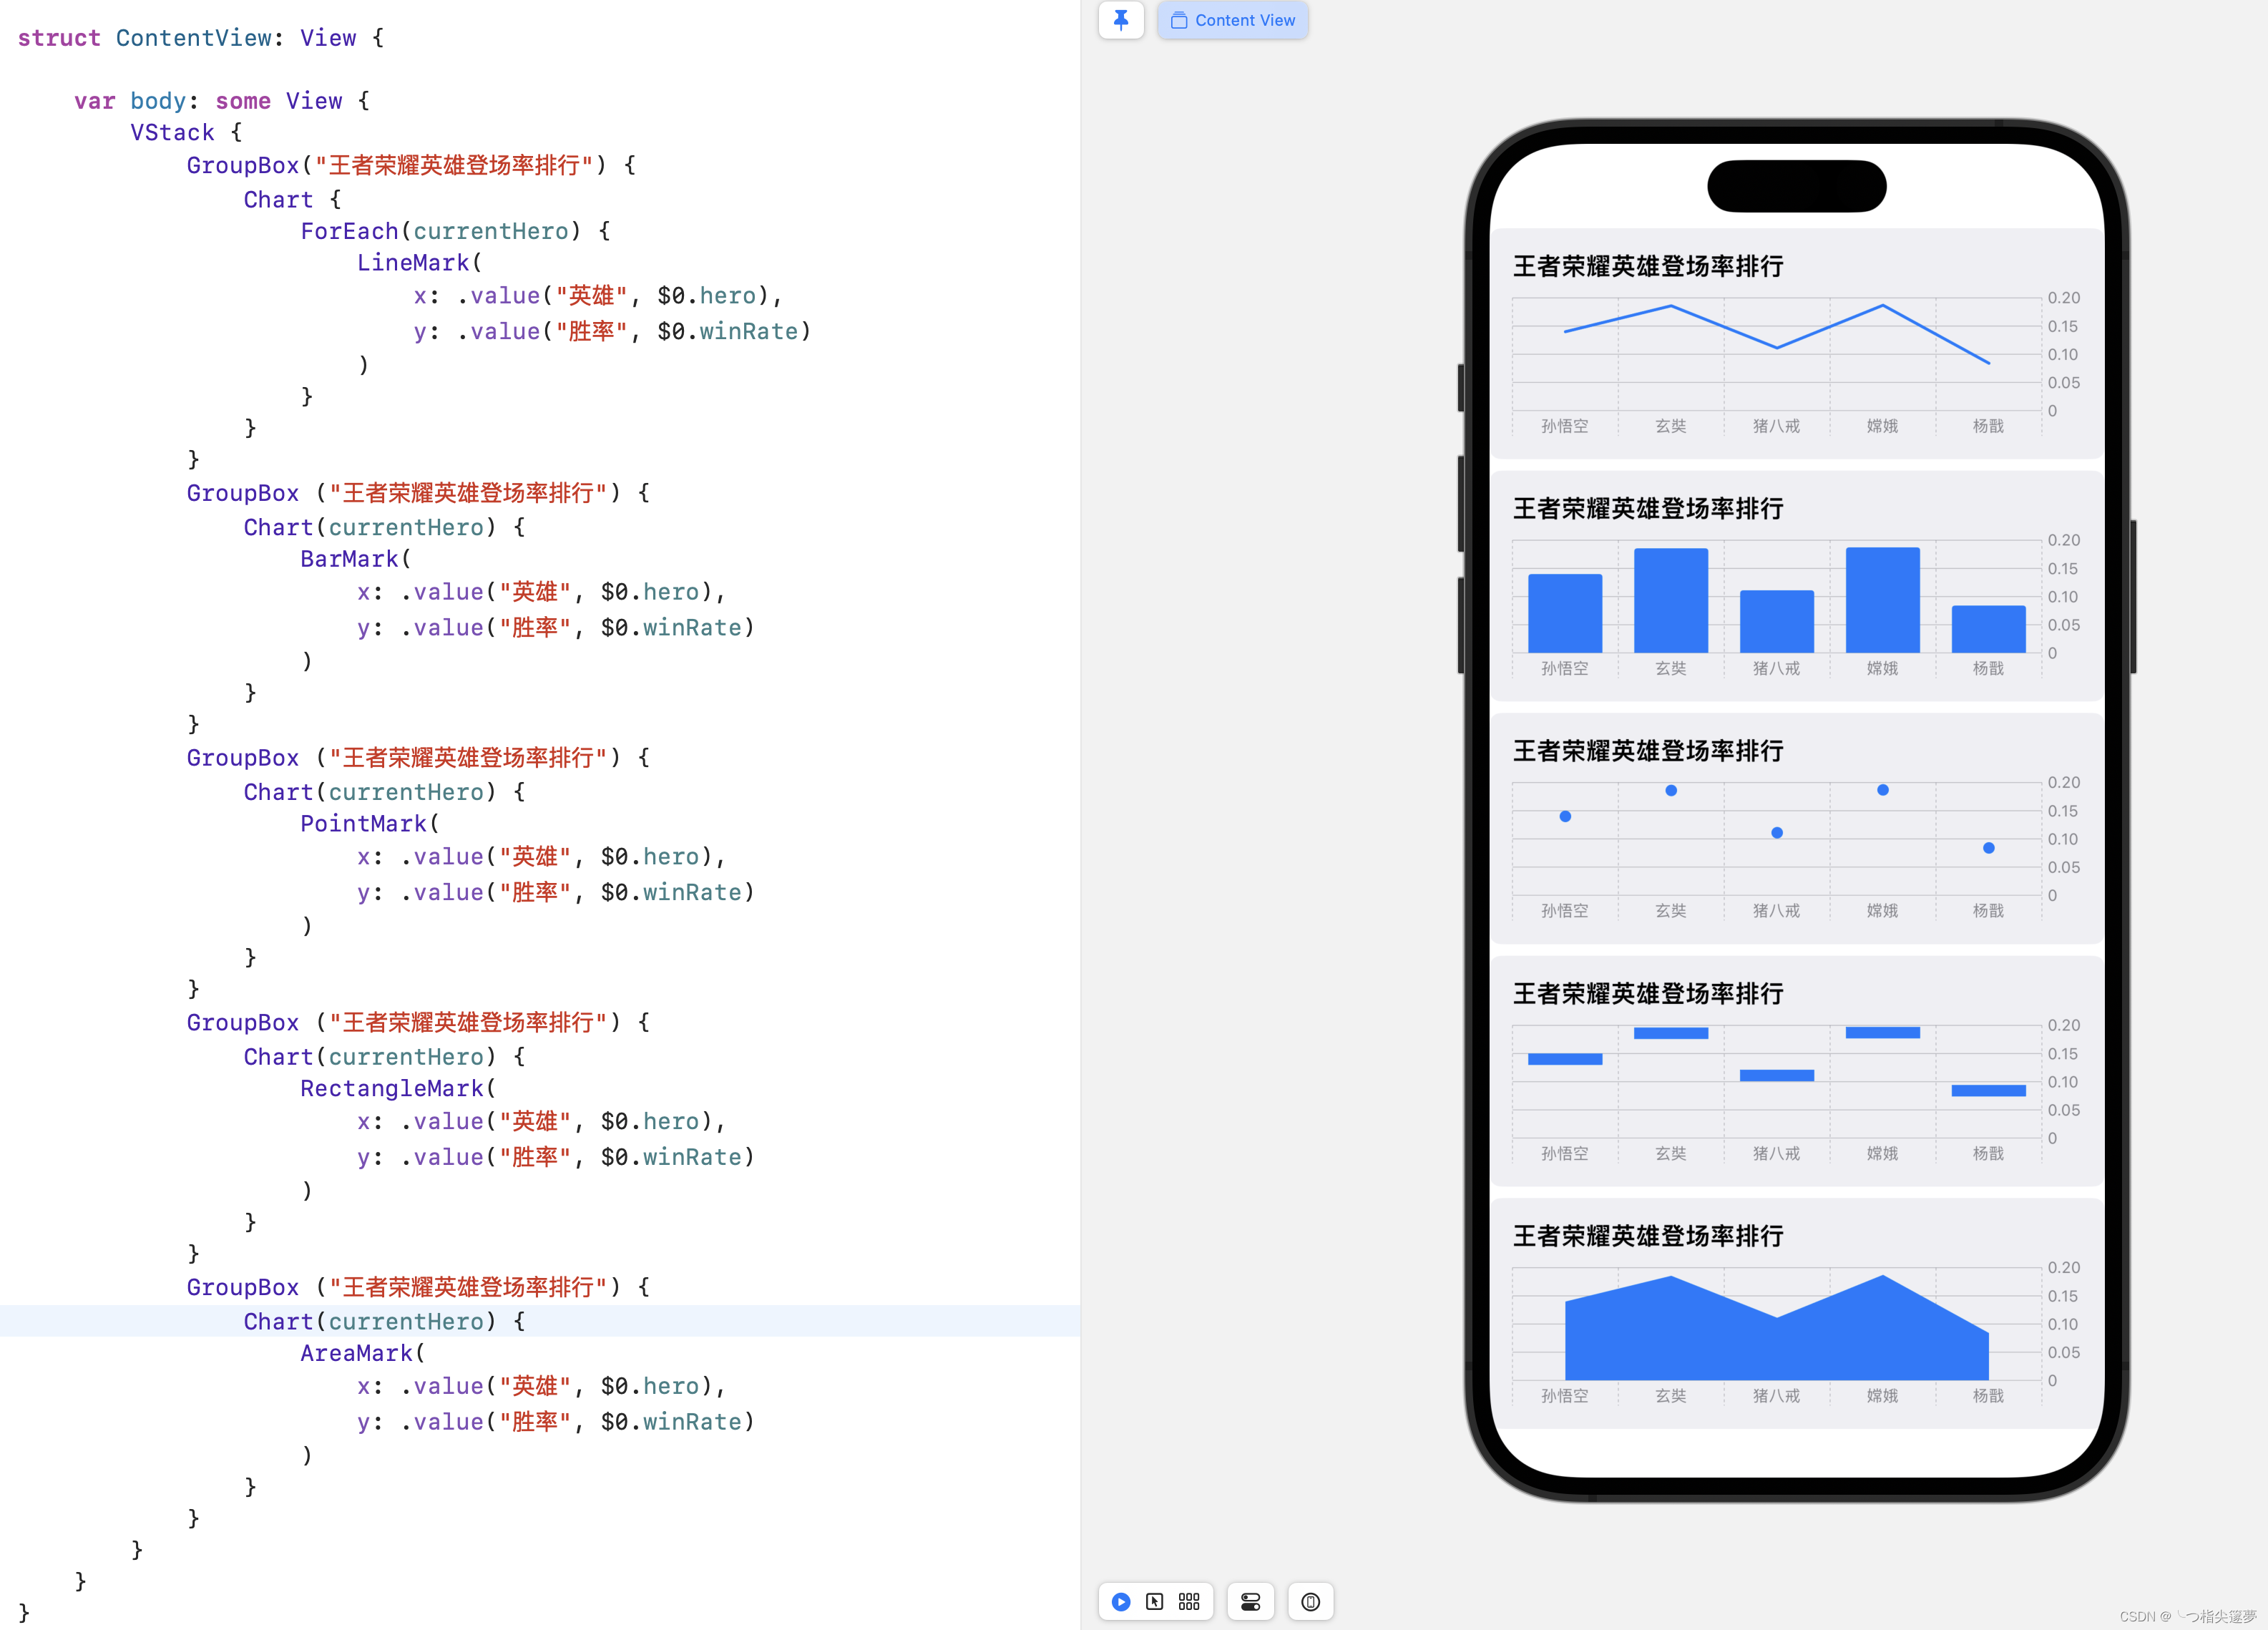The height and width of the screenshot is (1630, 2268).
Task: Click the VStack keyword in code
Action: point(172,133)
